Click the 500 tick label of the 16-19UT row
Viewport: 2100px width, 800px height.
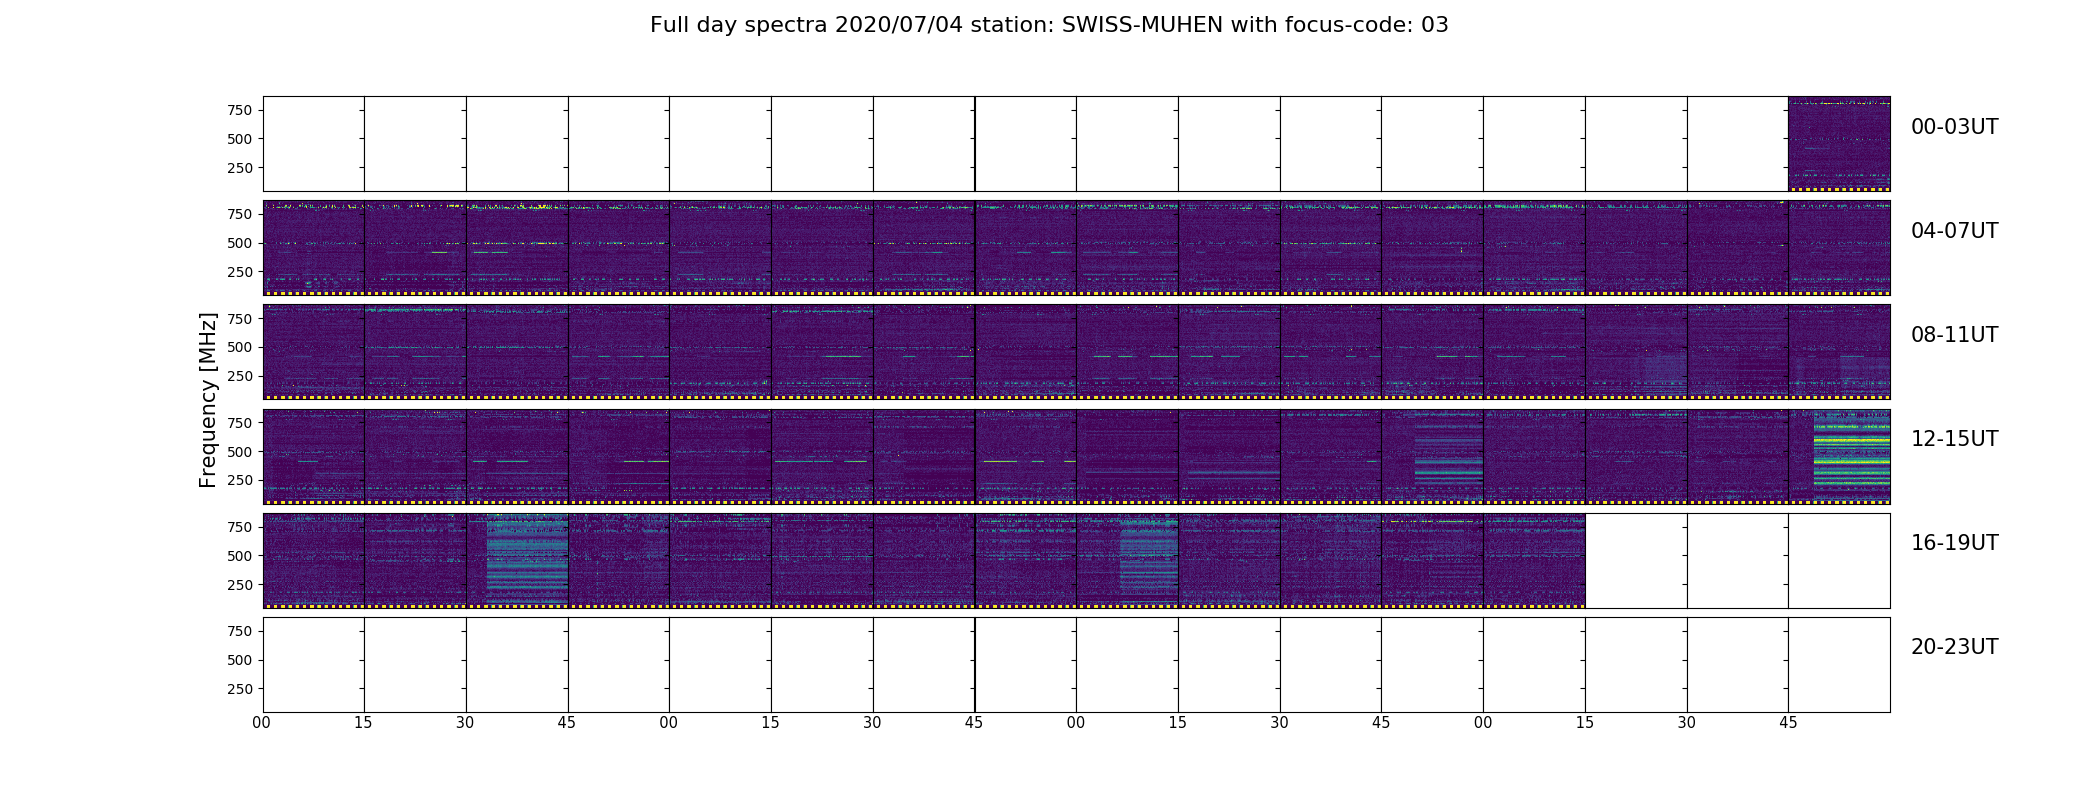tap(240, 555)
